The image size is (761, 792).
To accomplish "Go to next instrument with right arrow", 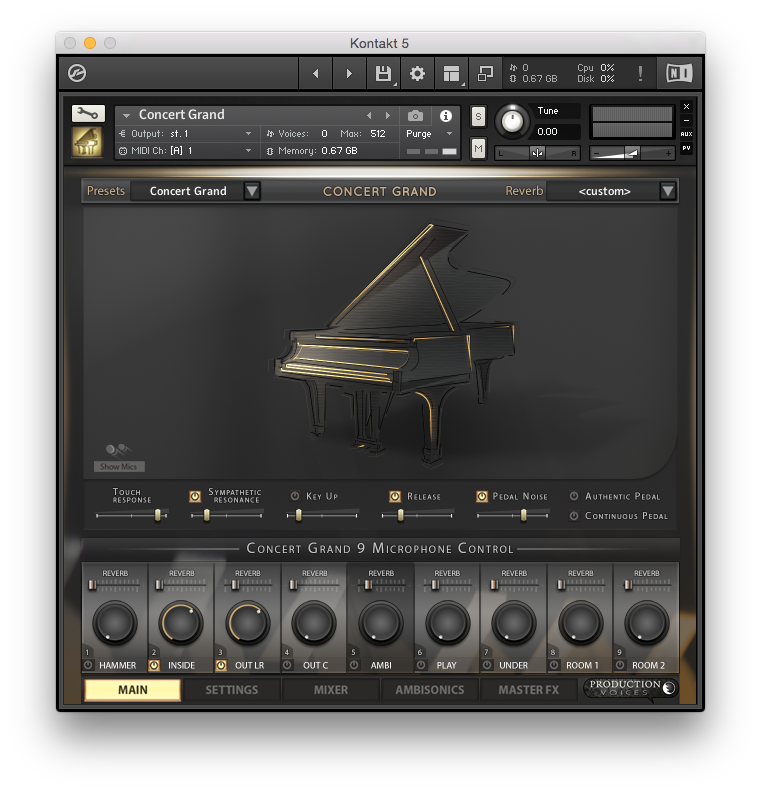I will click(x=349, y=74).
